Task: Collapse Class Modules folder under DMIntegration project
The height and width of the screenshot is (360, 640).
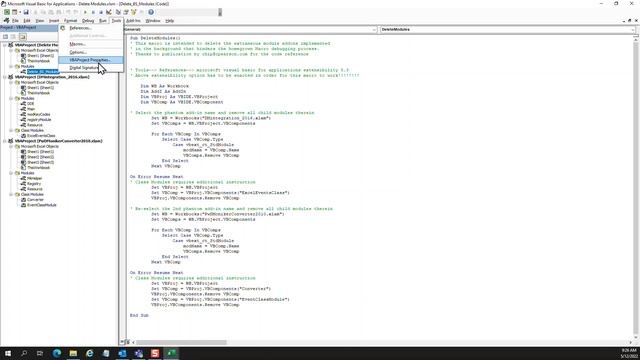Action: click(x=11, y=131)
